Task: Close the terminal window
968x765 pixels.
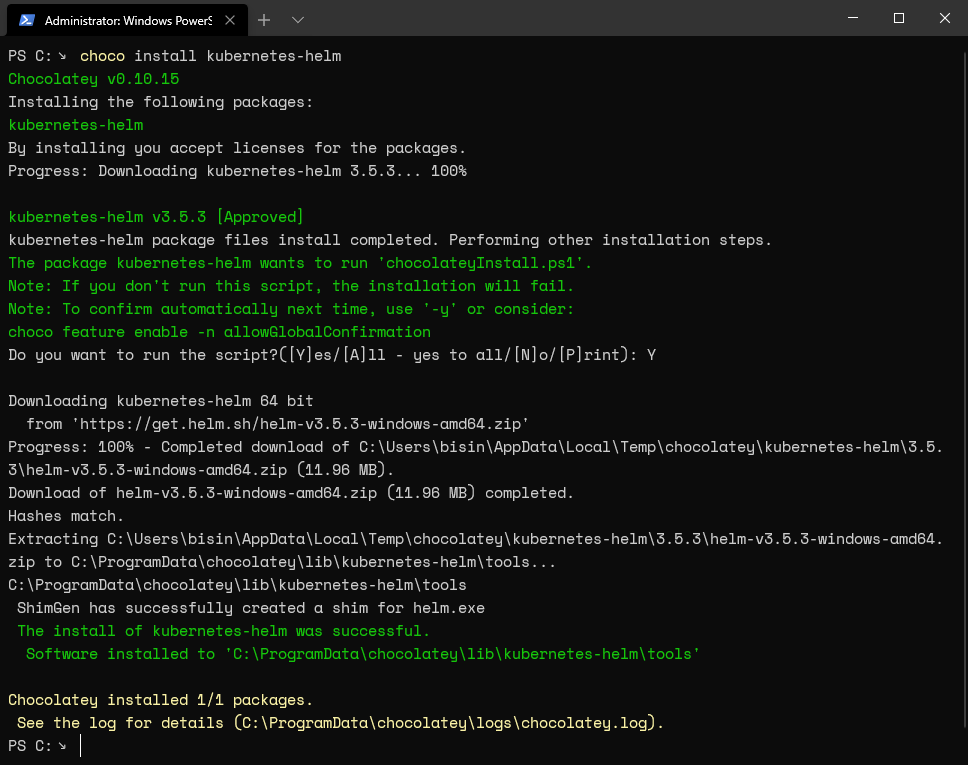Action: point(945,18)
